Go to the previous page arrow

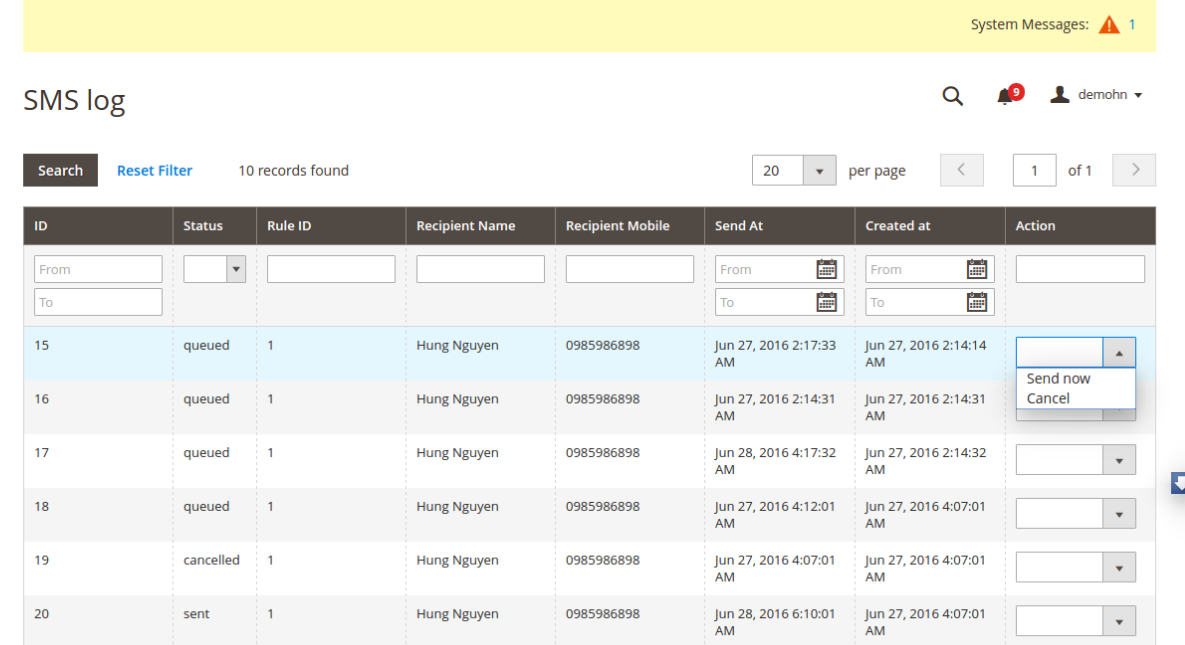961,170
